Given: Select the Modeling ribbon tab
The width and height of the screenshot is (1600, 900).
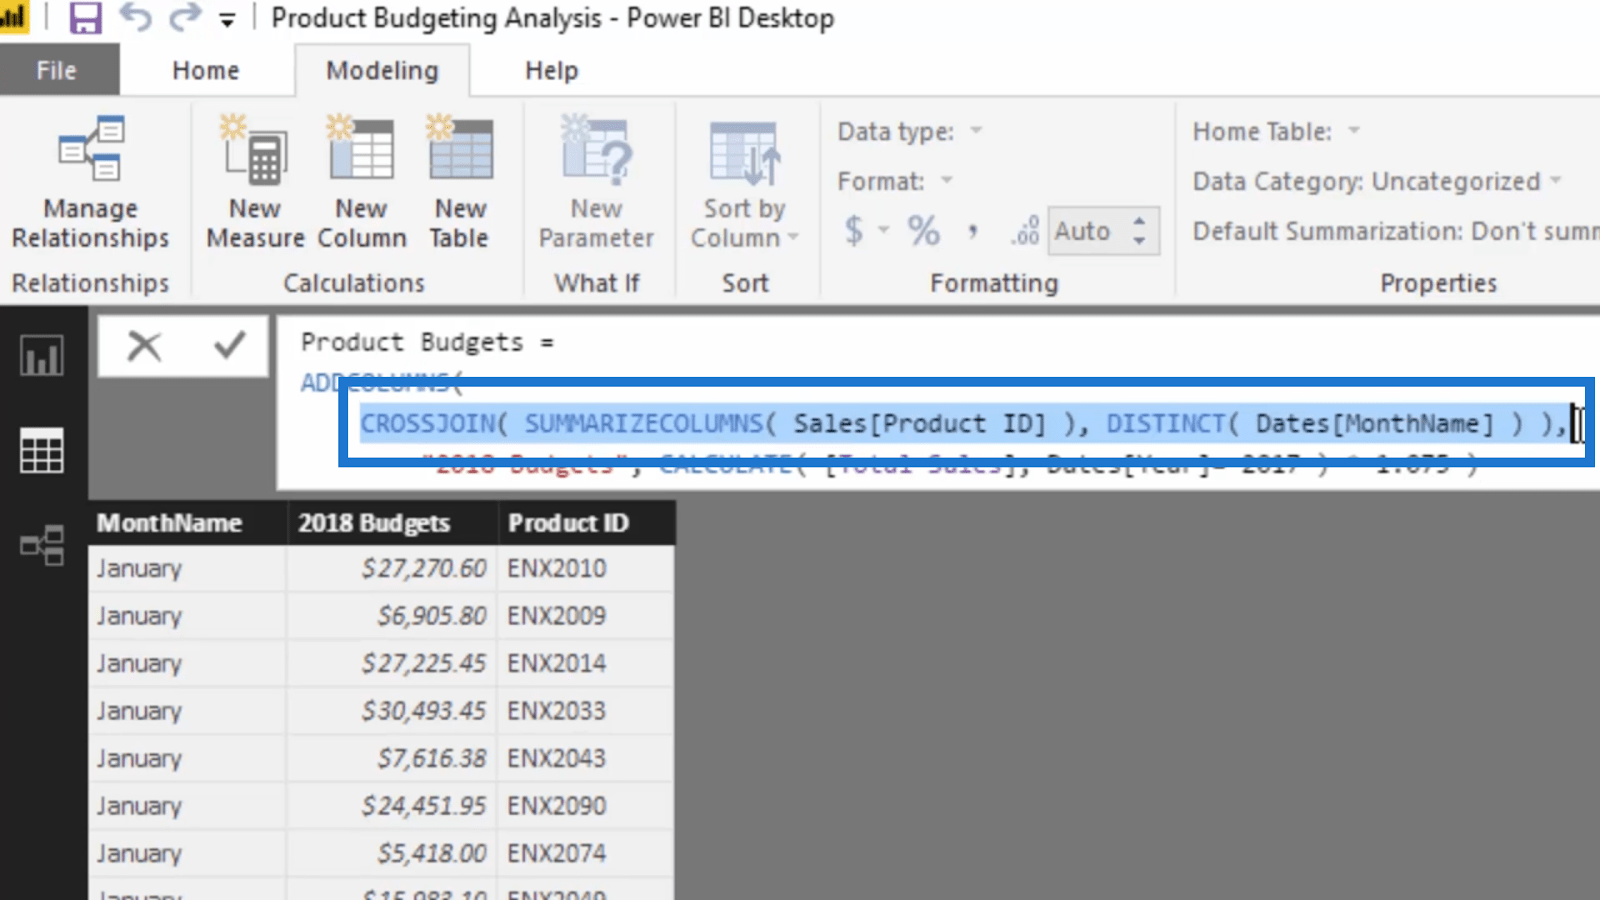Looking at the screenshot, I should pyautogui.click(x=382, y=70).
